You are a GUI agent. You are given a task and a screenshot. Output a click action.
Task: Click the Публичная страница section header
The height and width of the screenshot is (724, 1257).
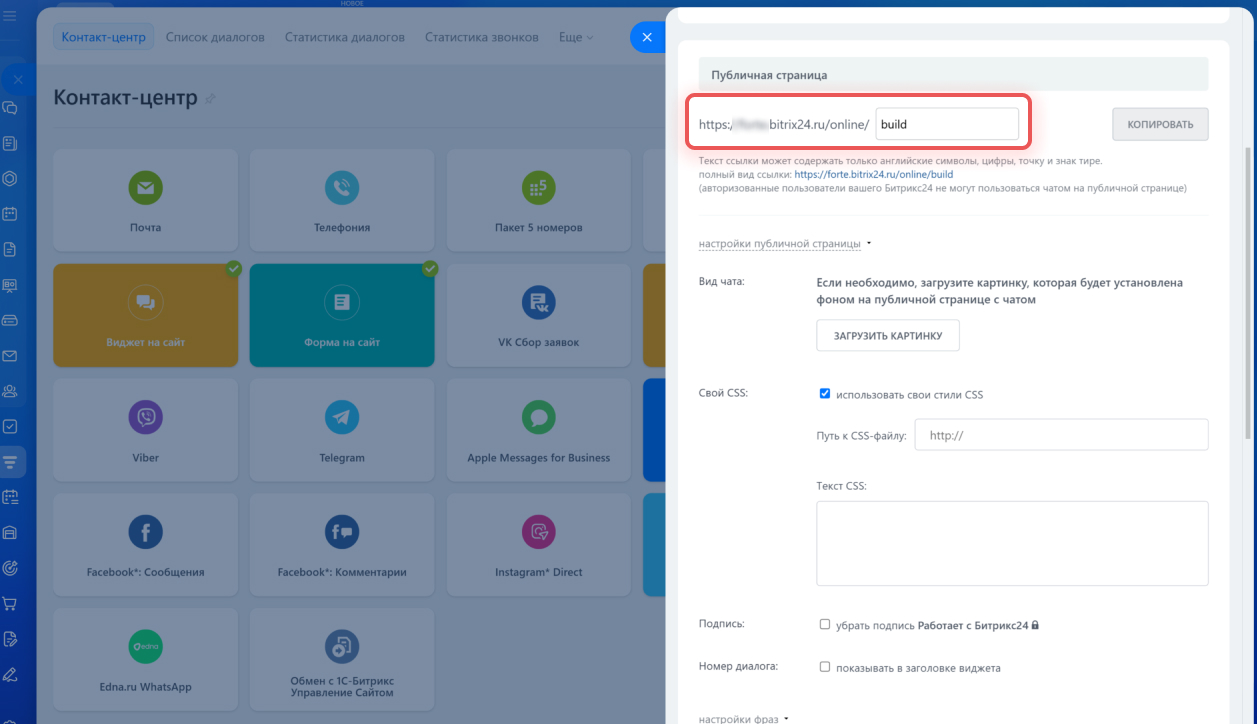point(953,74)
